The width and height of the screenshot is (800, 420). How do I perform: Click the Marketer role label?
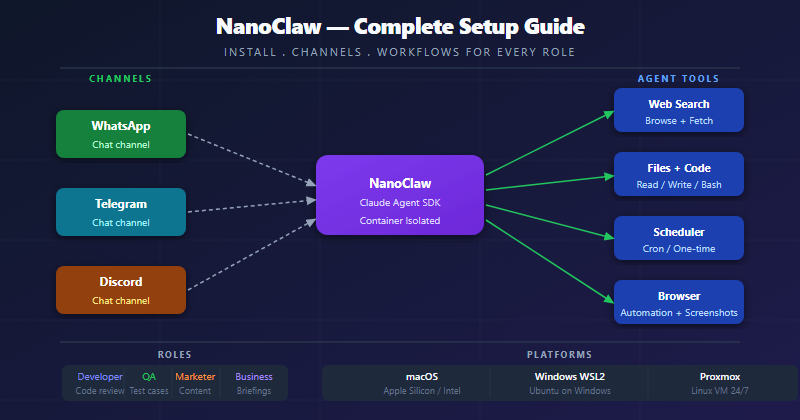click(x=195, y=377)
